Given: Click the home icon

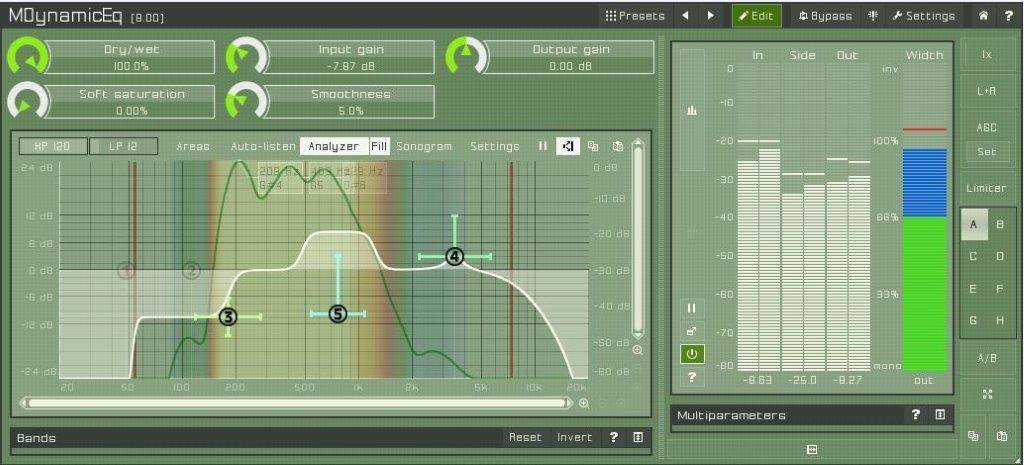Looking at the screenshot, I should (x=984, y=16).
